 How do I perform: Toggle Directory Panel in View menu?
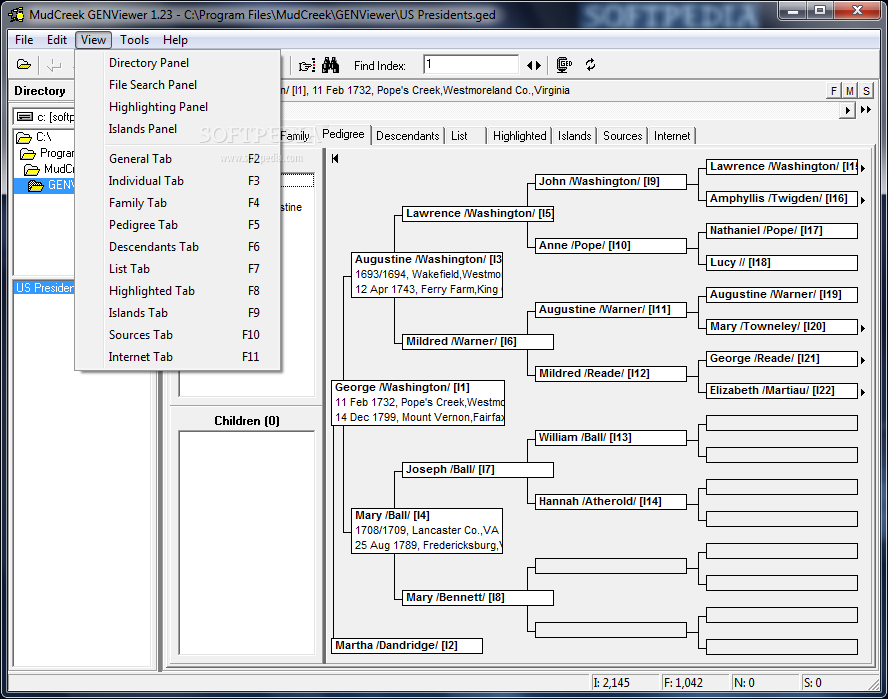tap(178, 63)
